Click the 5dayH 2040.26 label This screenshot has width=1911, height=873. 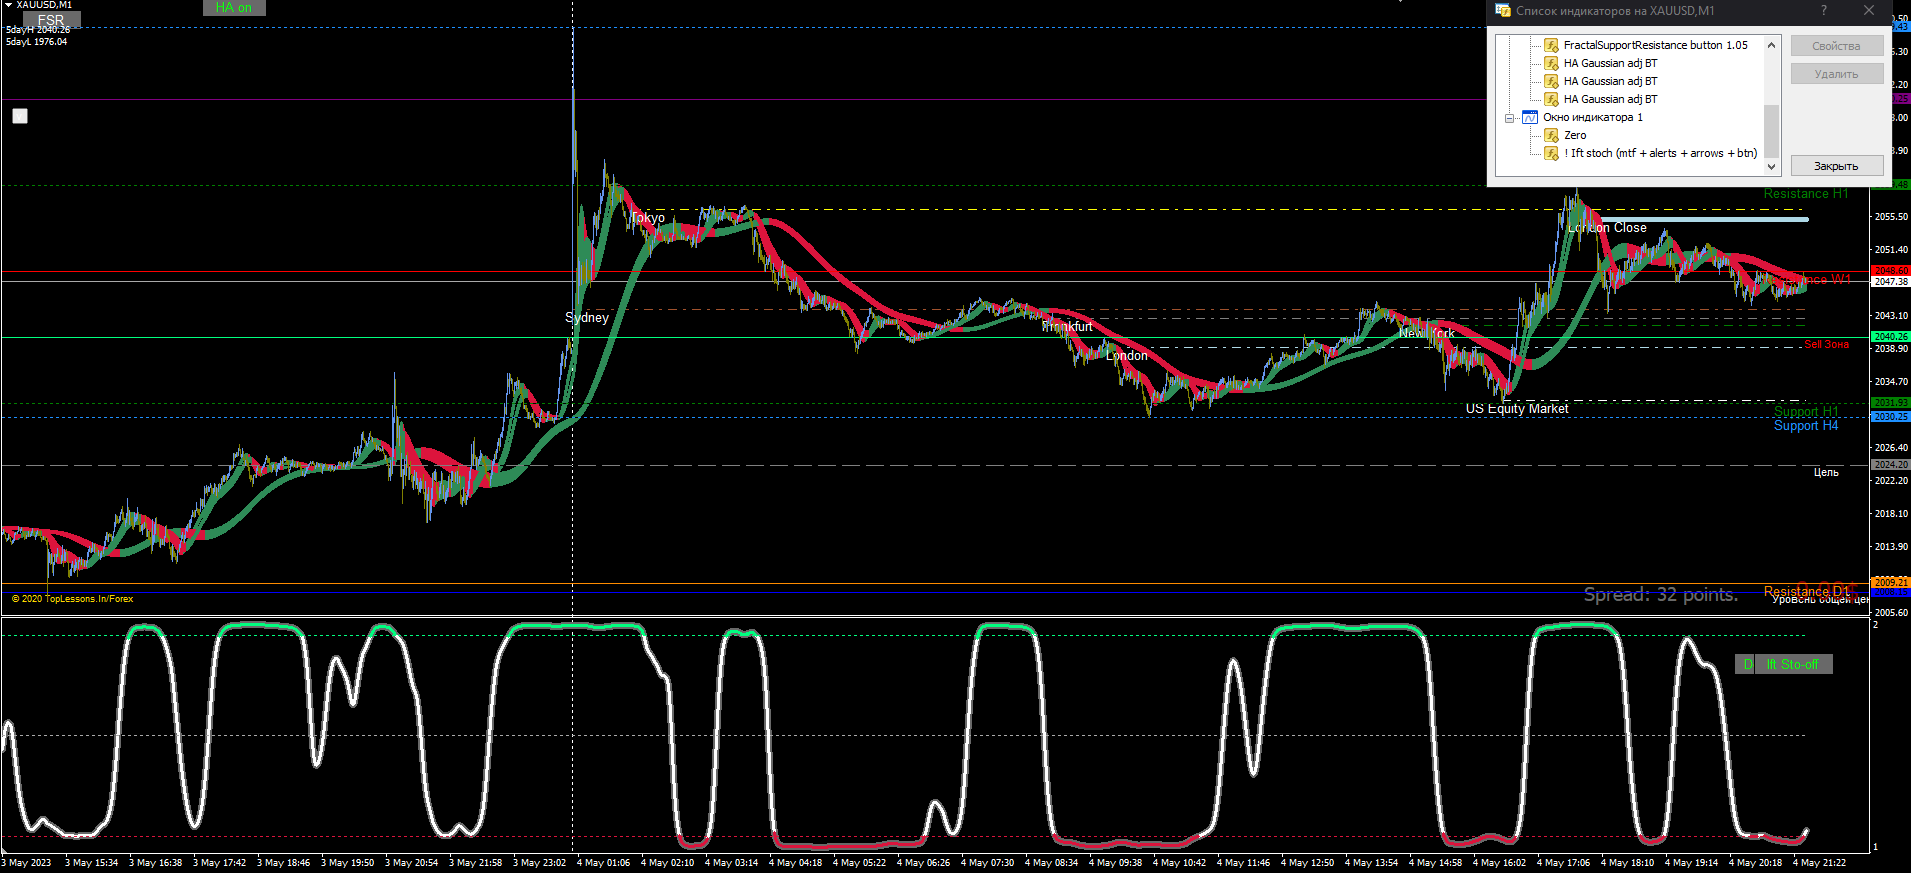tap(38, 30)
